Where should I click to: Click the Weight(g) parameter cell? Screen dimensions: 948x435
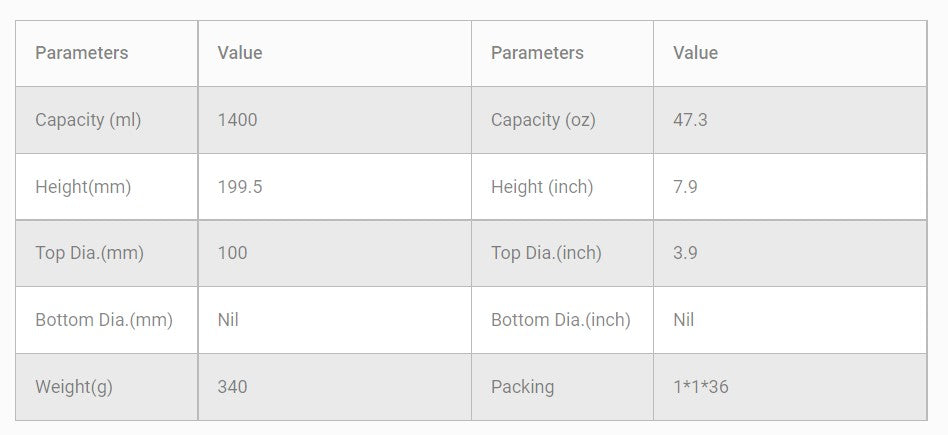(74, 387)
